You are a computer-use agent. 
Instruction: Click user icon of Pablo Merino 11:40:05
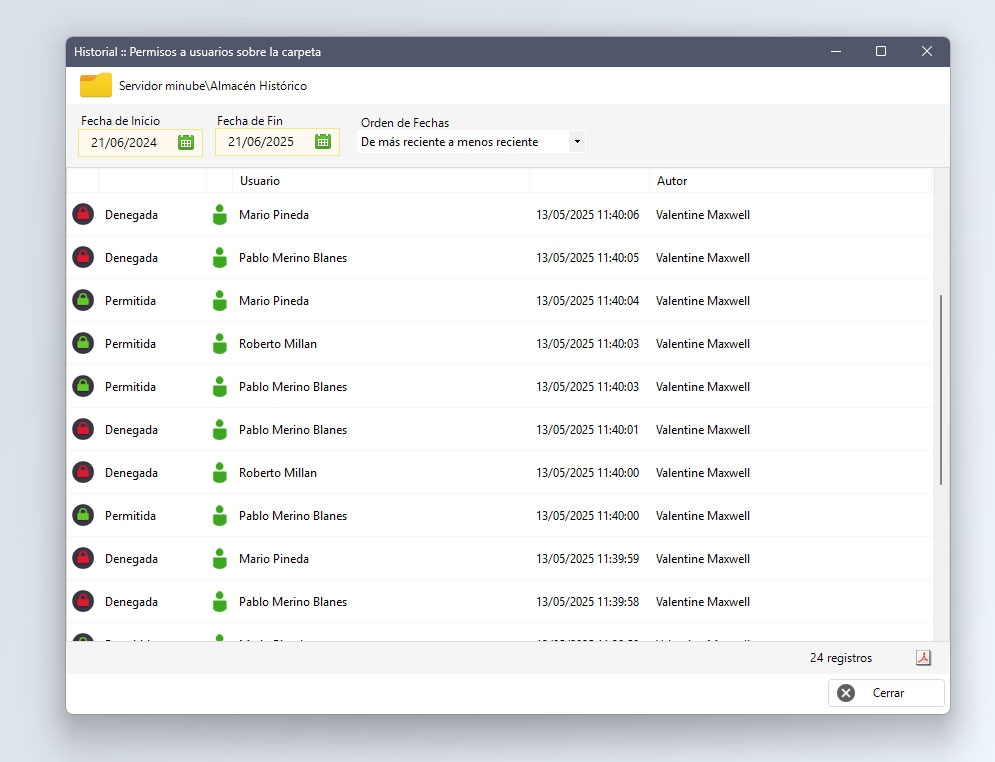pyautogui.click(x=220, y=258)
